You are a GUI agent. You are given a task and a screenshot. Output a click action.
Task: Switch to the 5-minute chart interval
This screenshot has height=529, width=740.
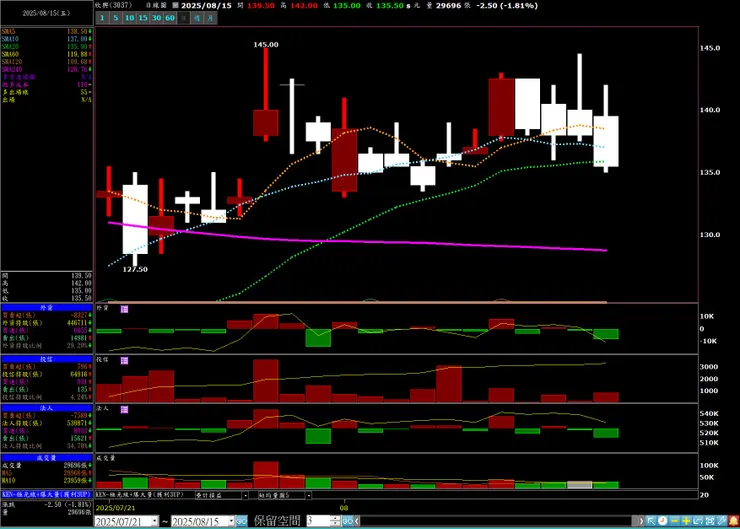click(116, 18)
